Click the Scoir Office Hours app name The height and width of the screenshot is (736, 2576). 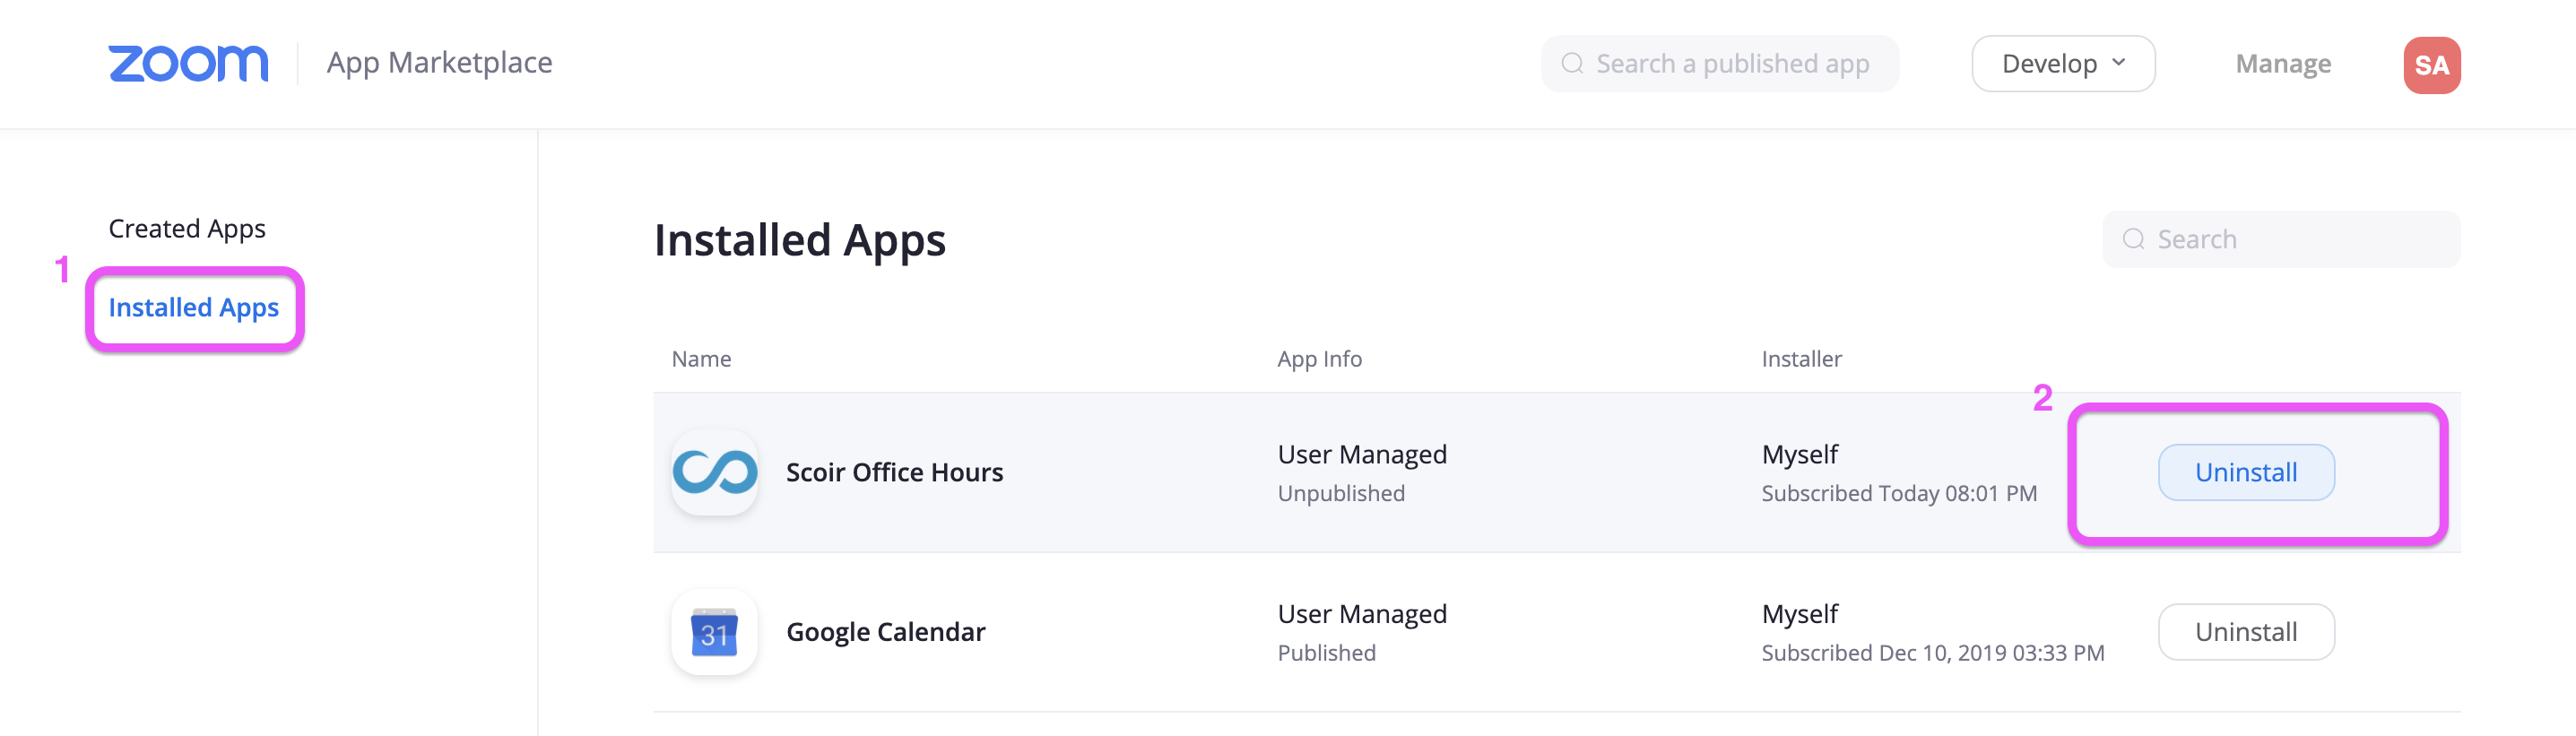pos(894,472)
